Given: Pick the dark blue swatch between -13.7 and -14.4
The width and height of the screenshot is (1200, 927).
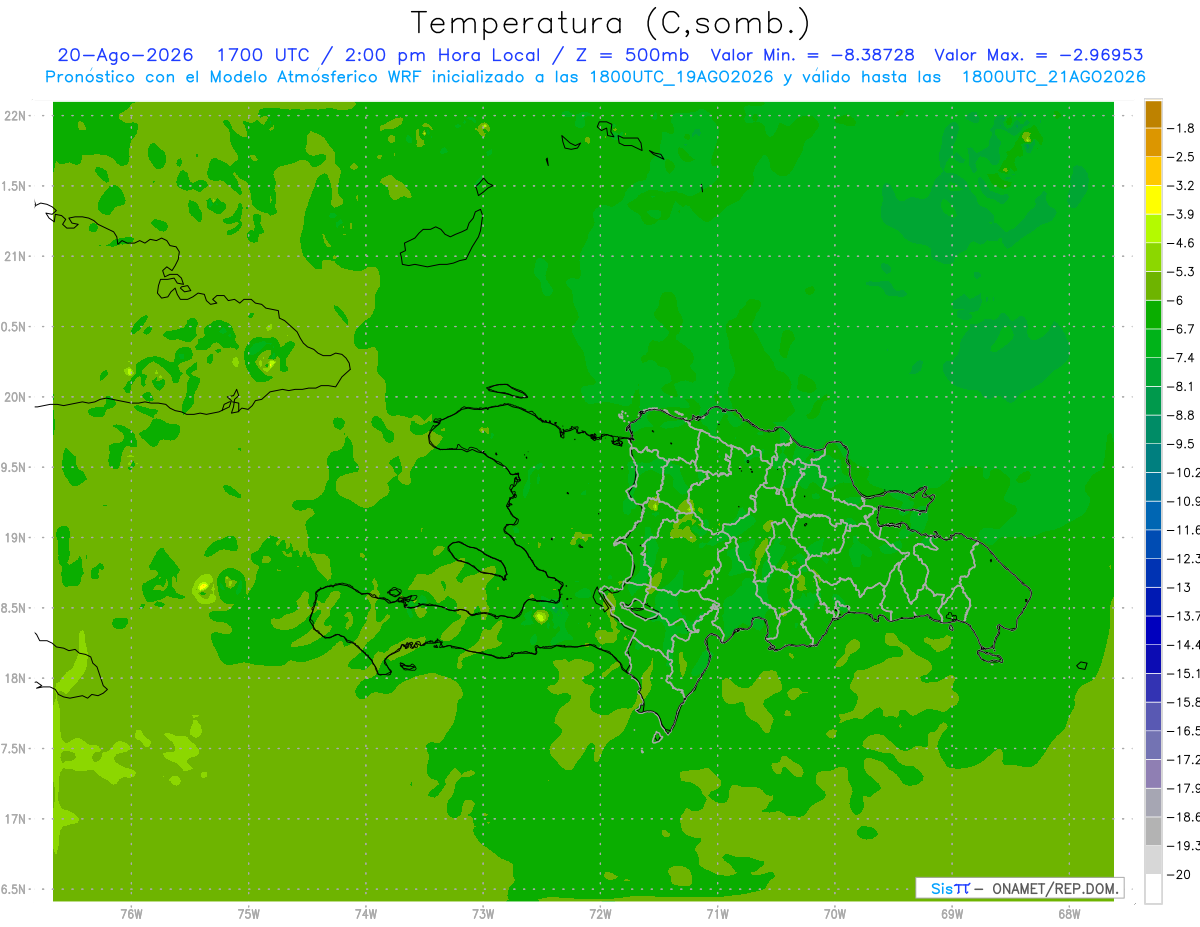Looking at the screenshot, I should pos(1153,630).
